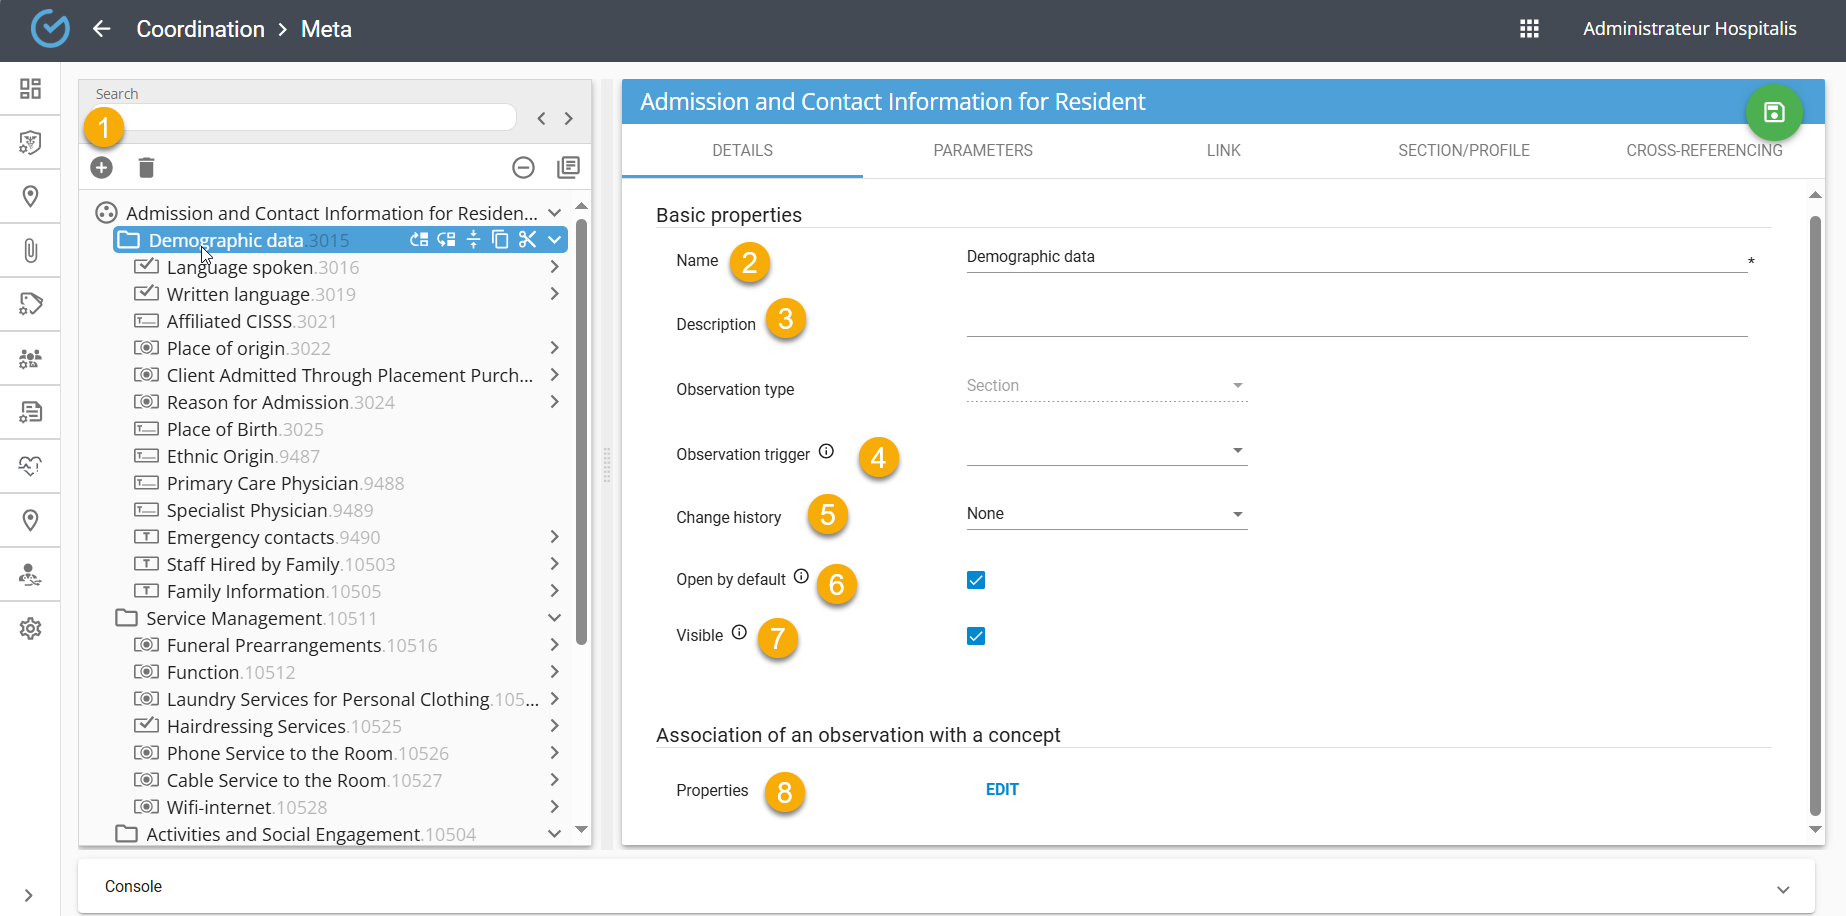
Task: Click the EDIT link for Properties
Action: point(1001,790)
